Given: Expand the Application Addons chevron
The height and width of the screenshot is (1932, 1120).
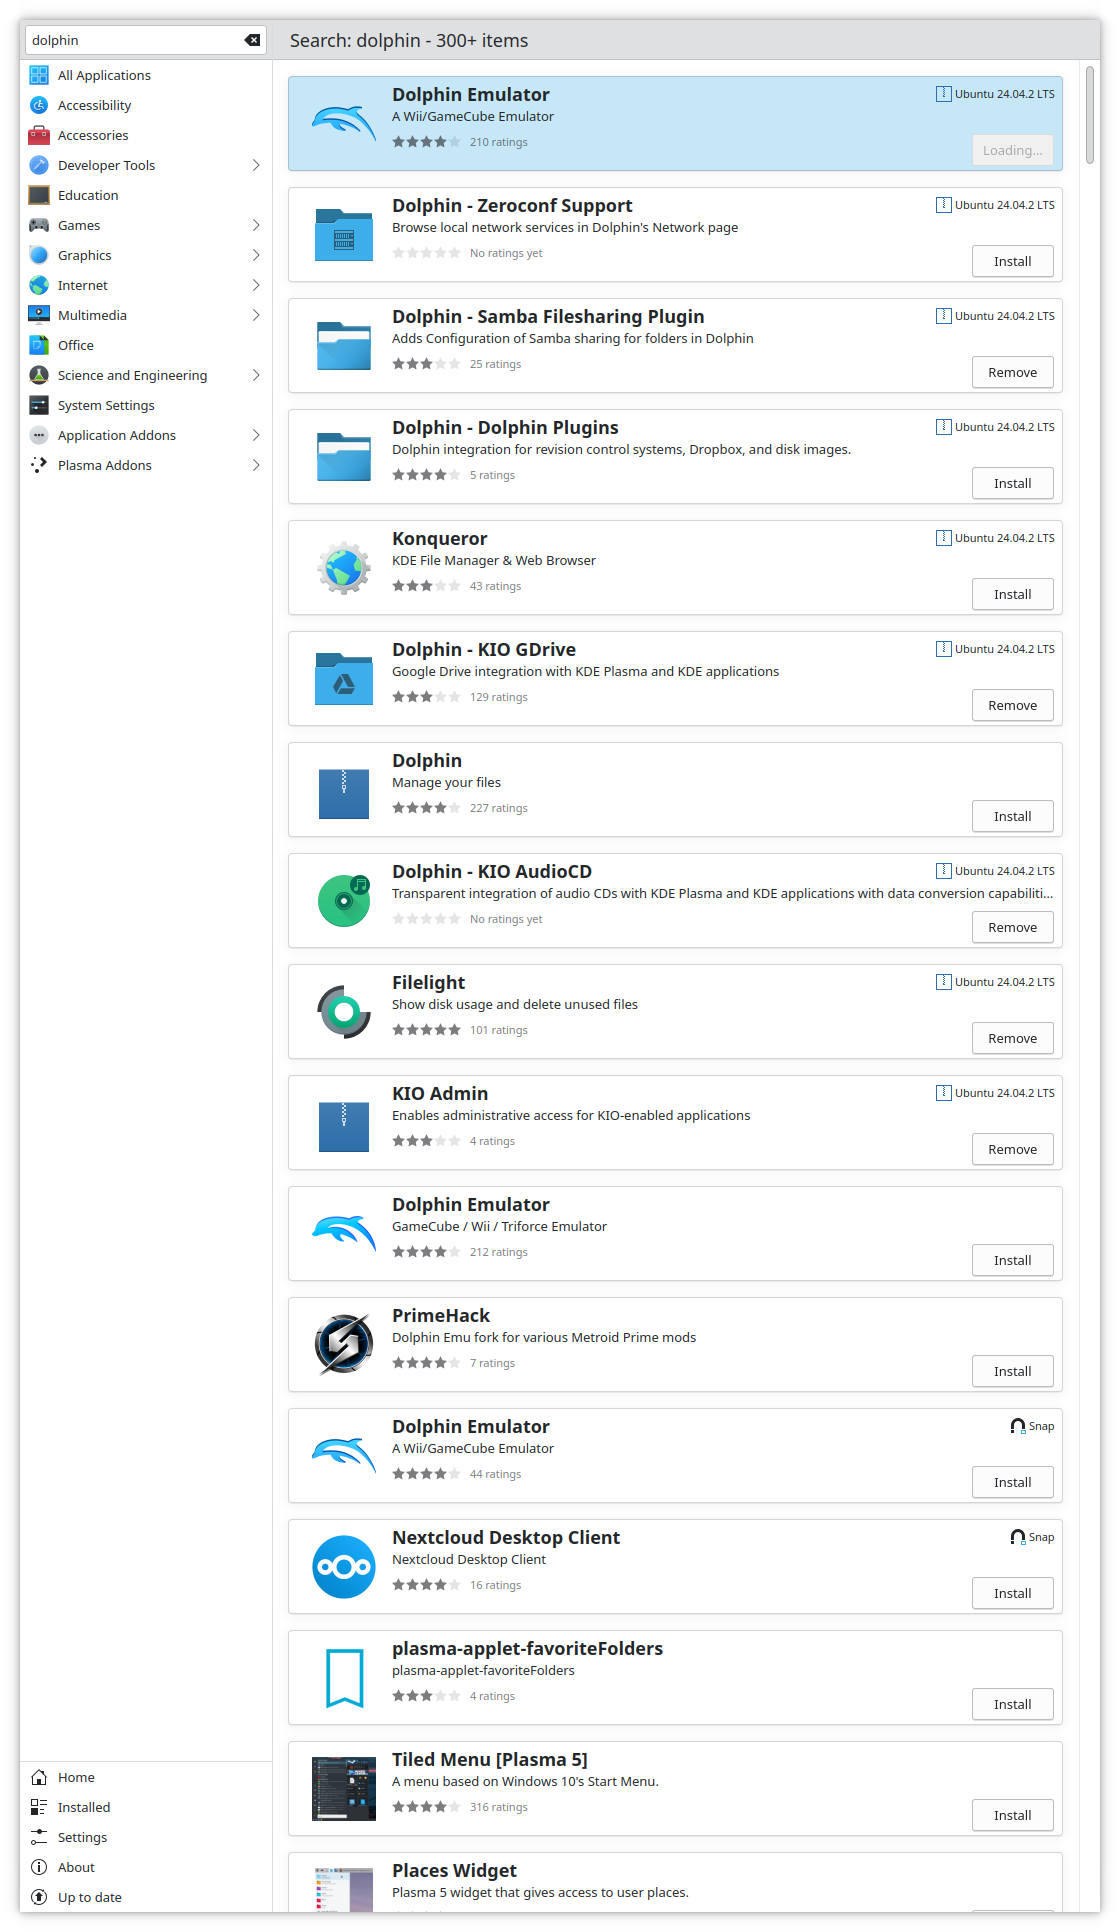Looking at the screenshot, I should point(256,435).
